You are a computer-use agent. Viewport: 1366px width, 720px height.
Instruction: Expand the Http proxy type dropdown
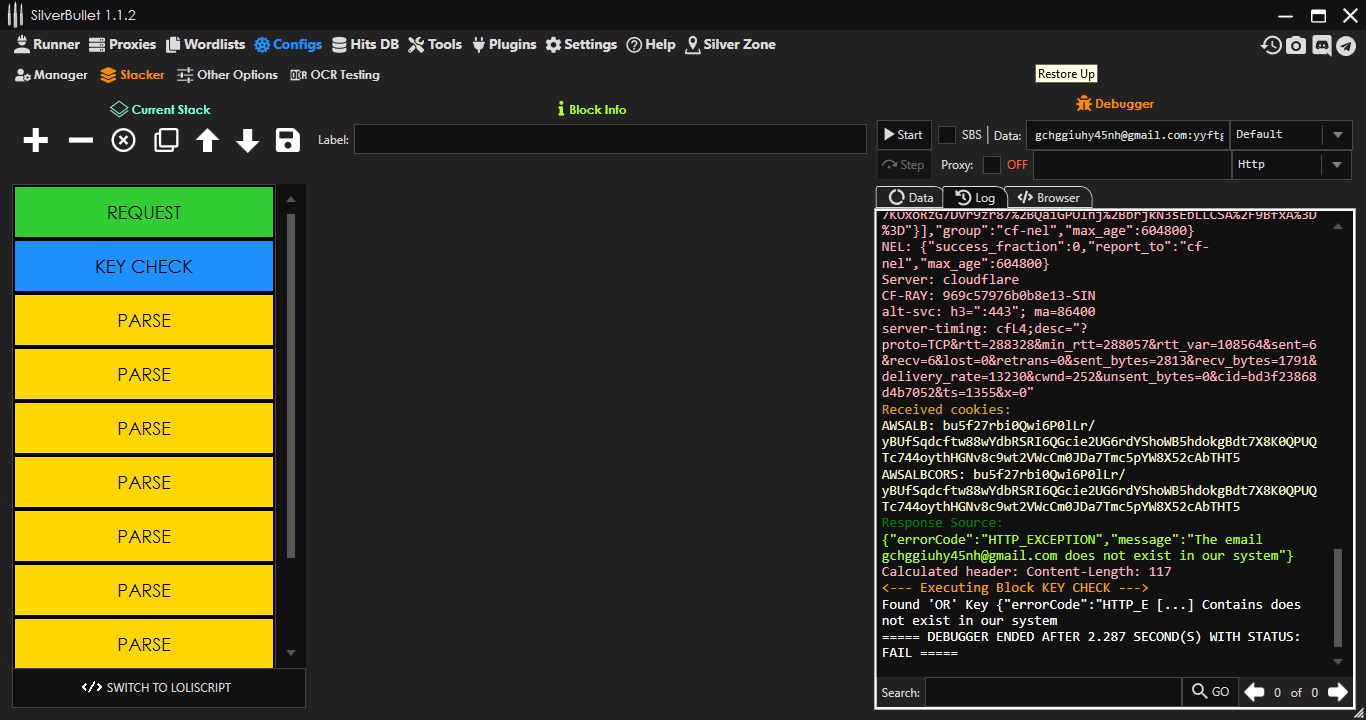[1291, 165]
